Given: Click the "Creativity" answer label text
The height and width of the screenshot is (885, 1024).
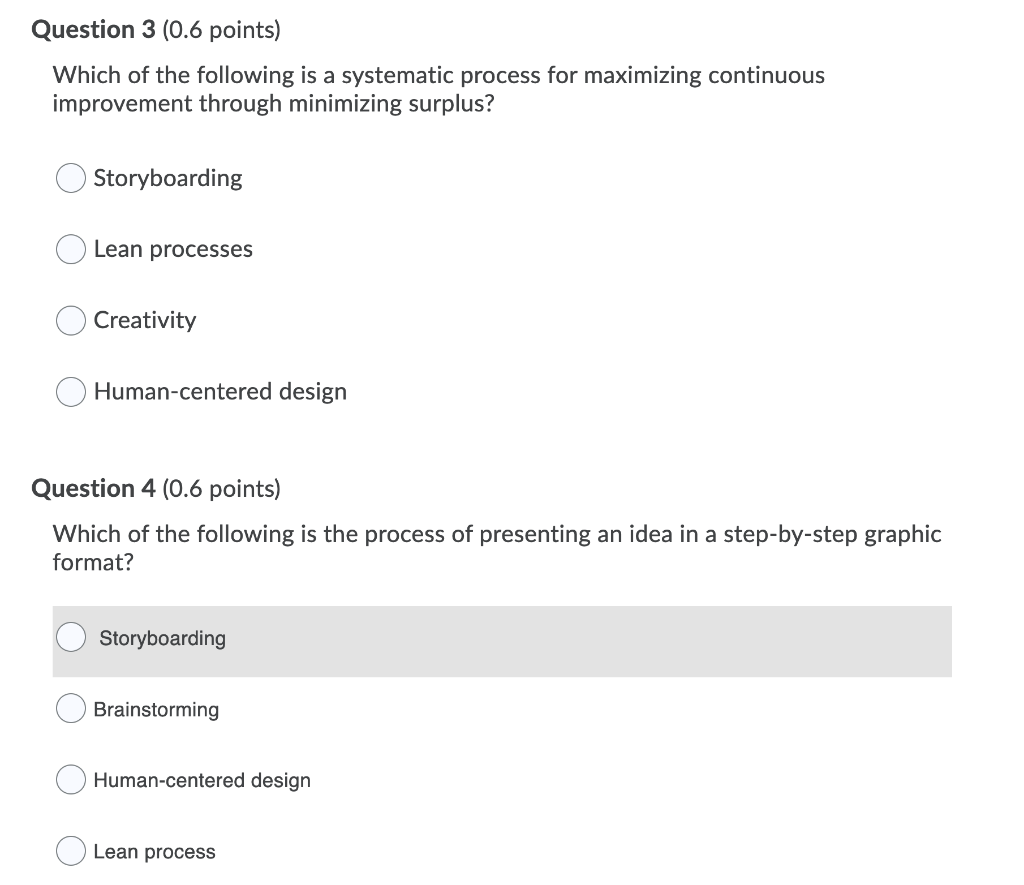Looking at the screenshot, I should (x=145, y=321).
